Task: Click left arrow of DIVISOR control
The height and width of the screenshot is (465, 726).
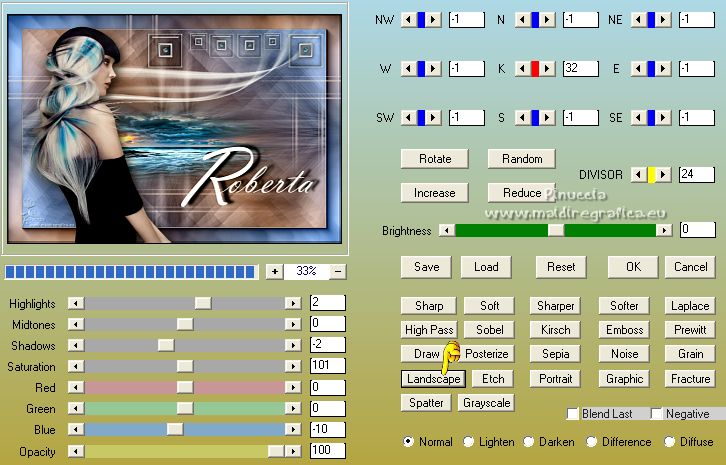Action: pos(637,175)
